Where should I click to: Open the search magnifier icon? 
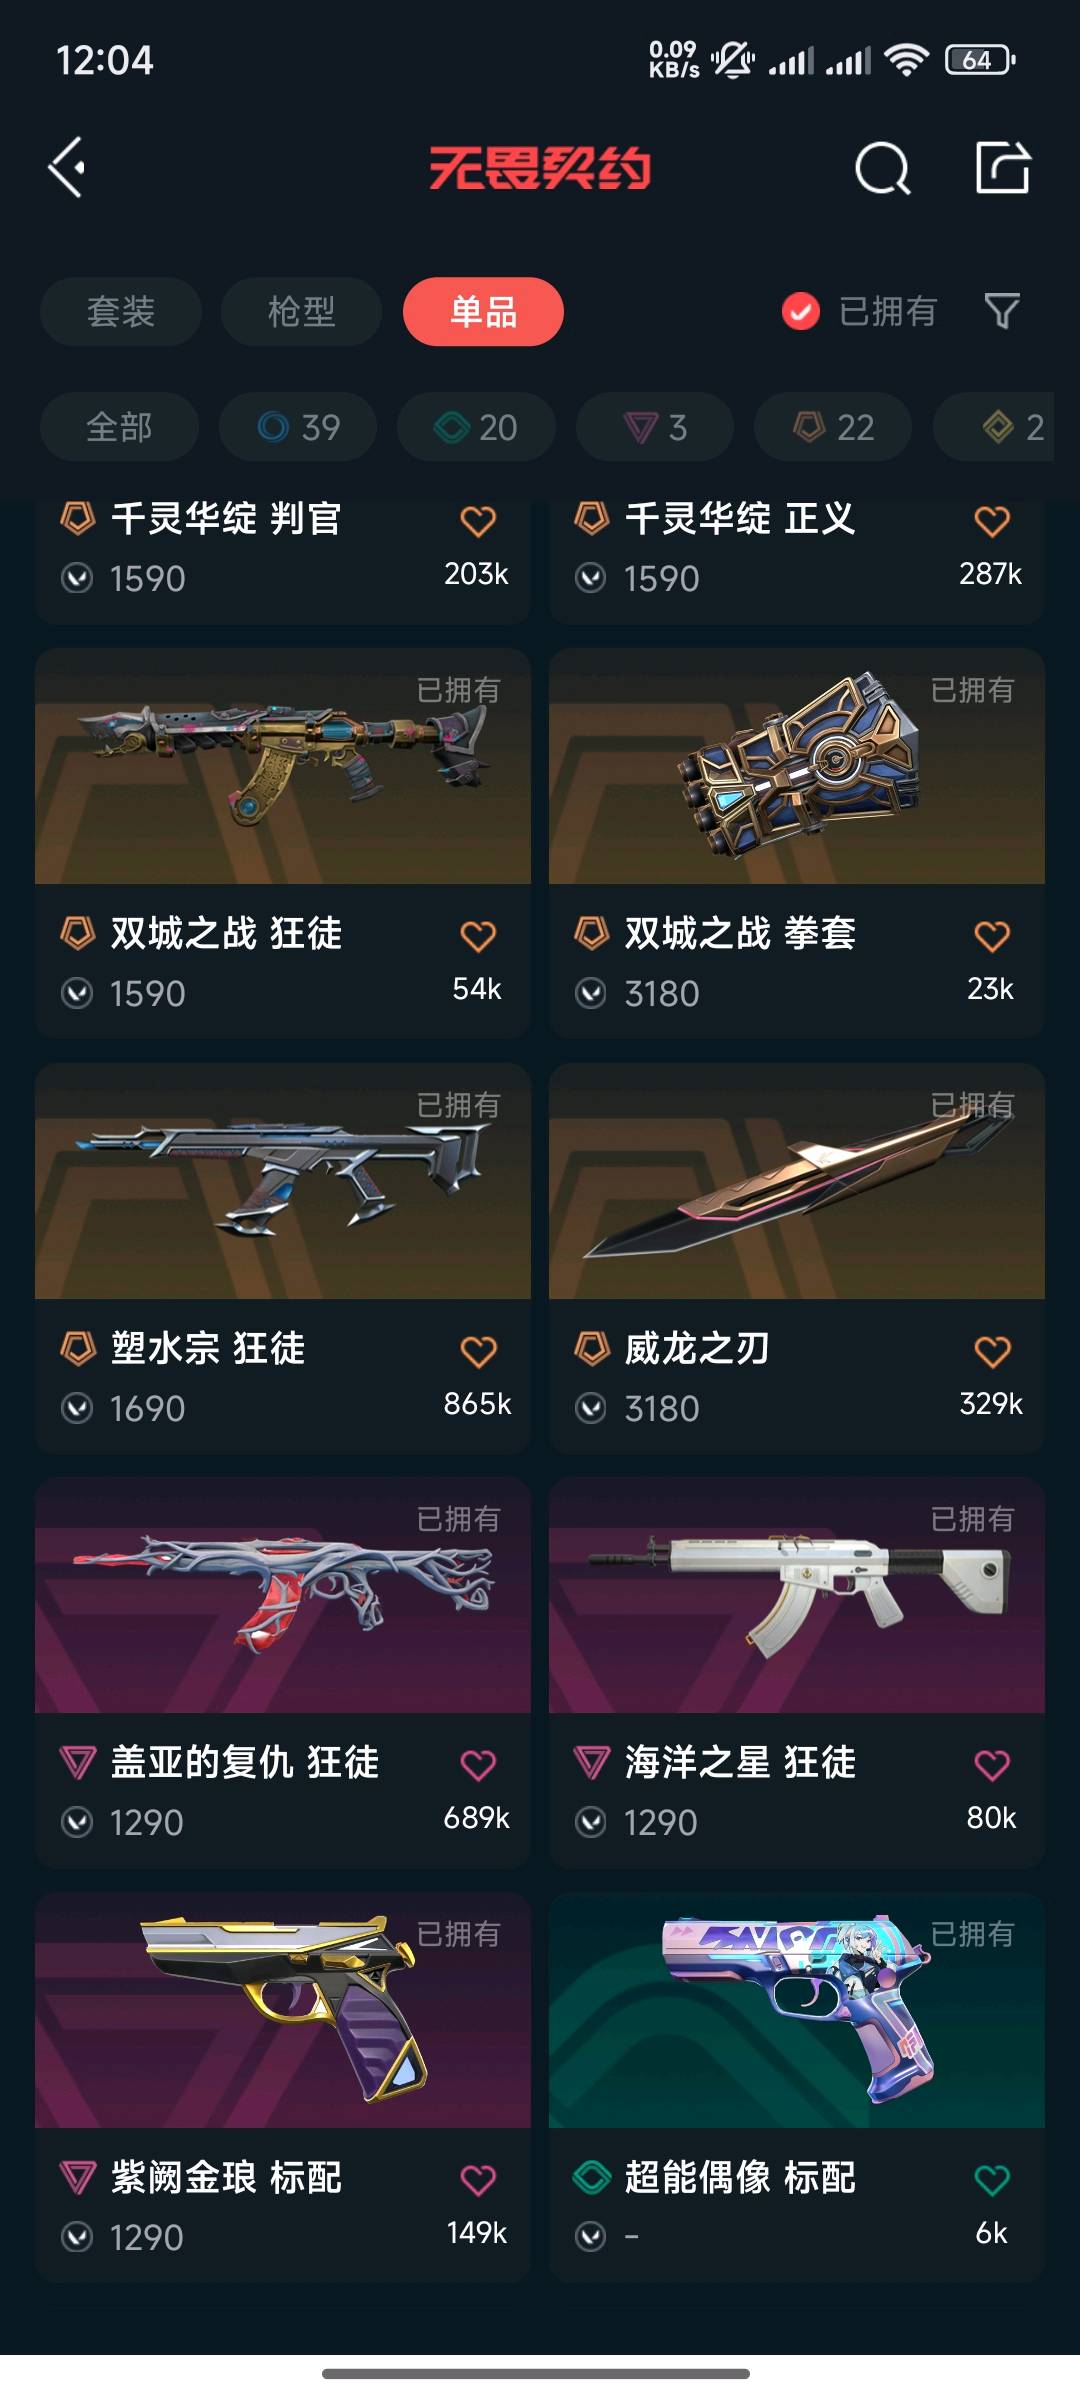(883, 168)
